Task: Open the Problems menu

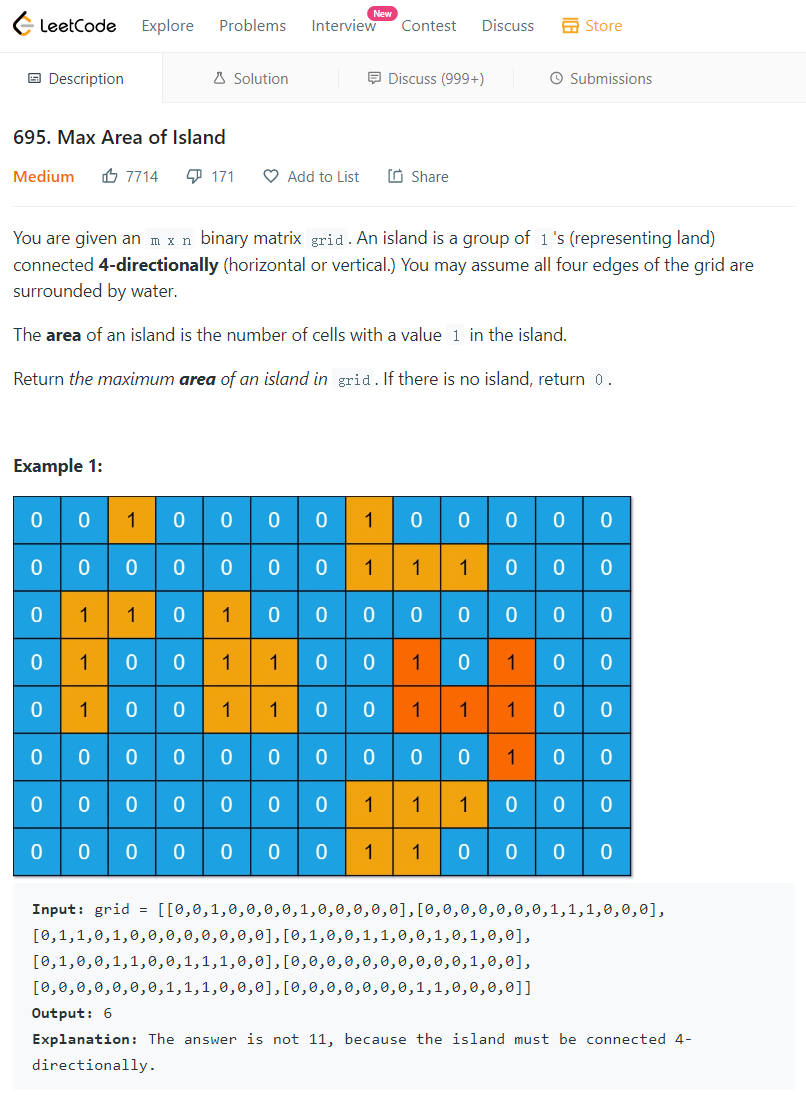Action: (252, 25)
